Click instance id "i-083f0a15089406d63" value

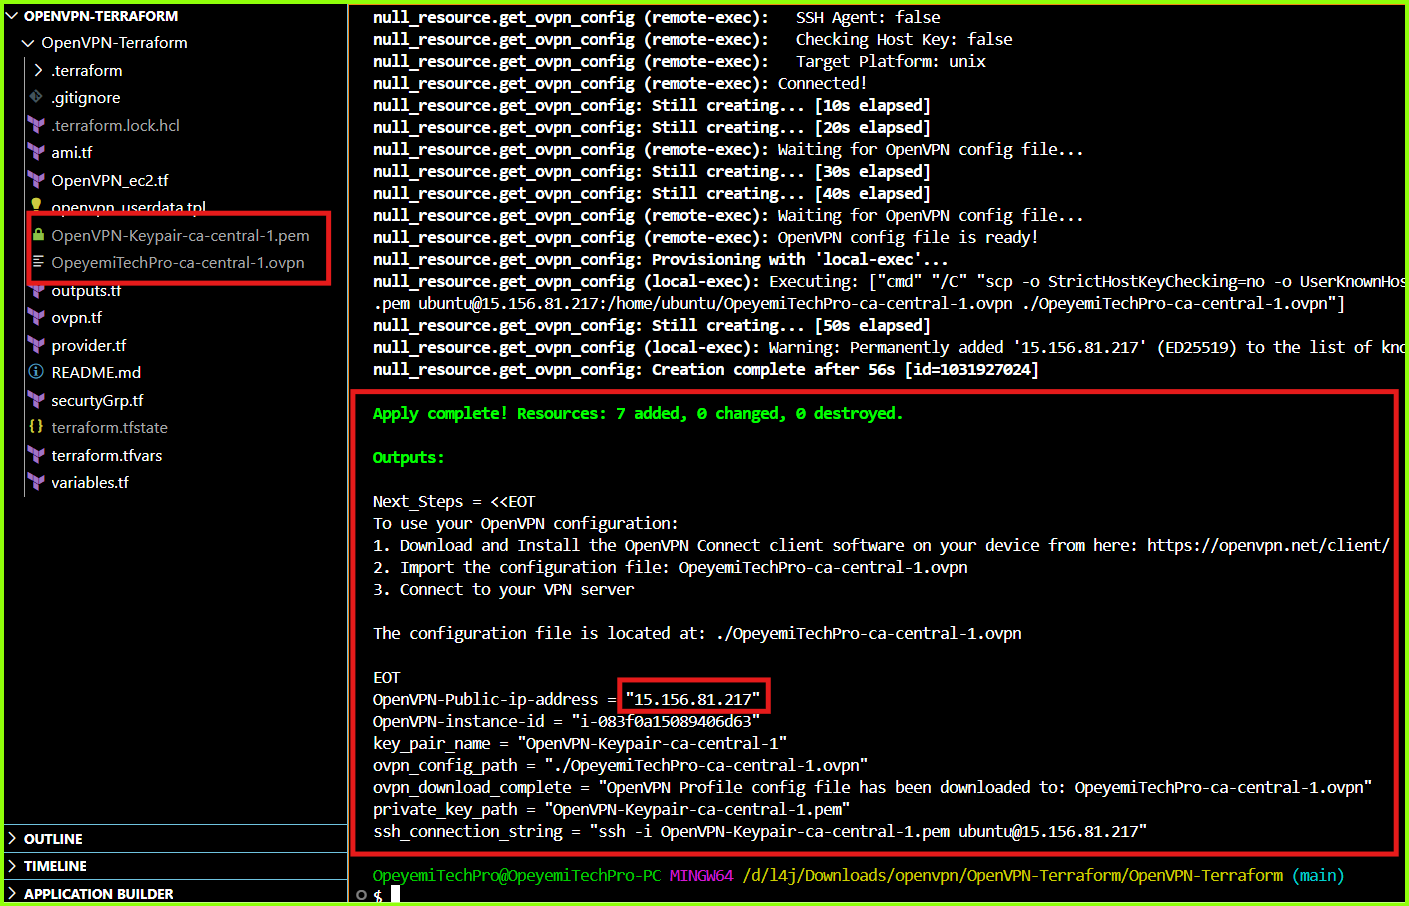(666, 721)
